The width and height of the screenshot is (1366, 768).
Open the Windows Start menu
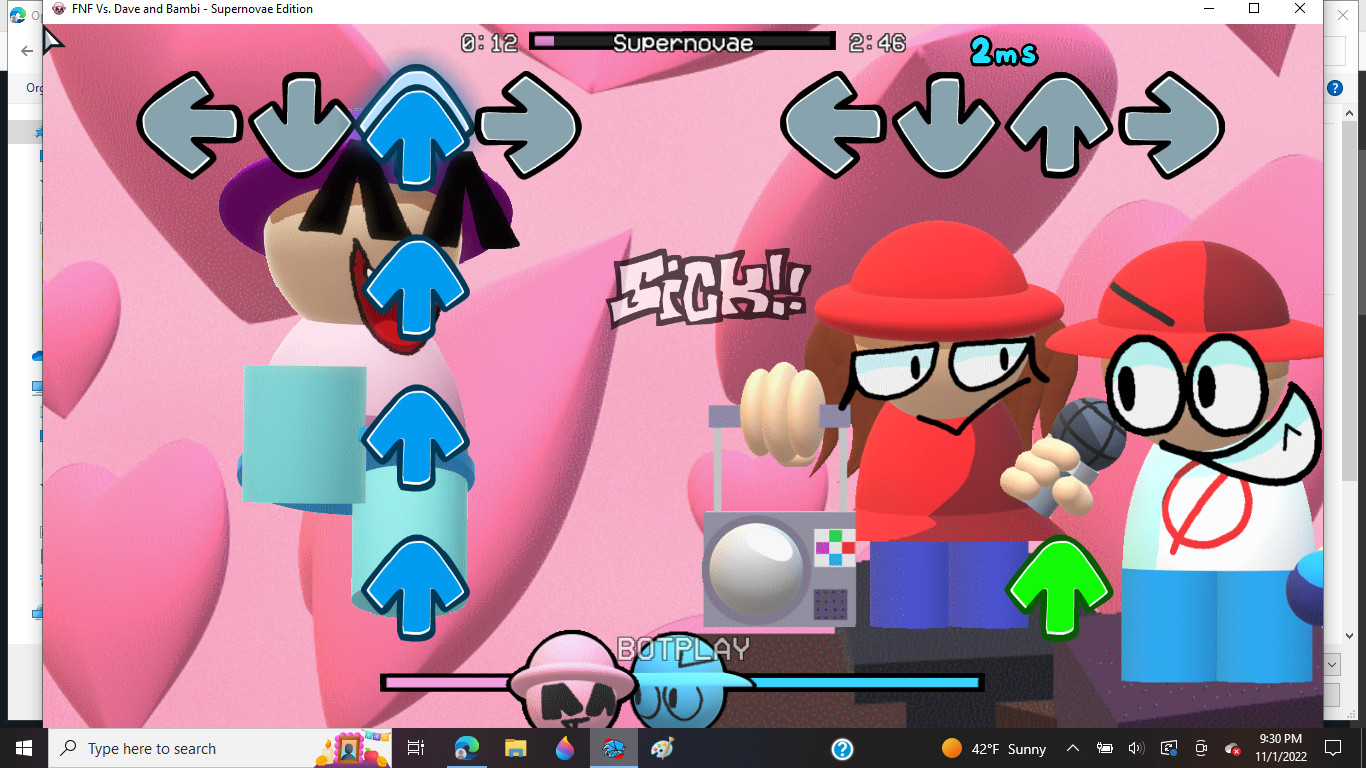coord(23,748)
